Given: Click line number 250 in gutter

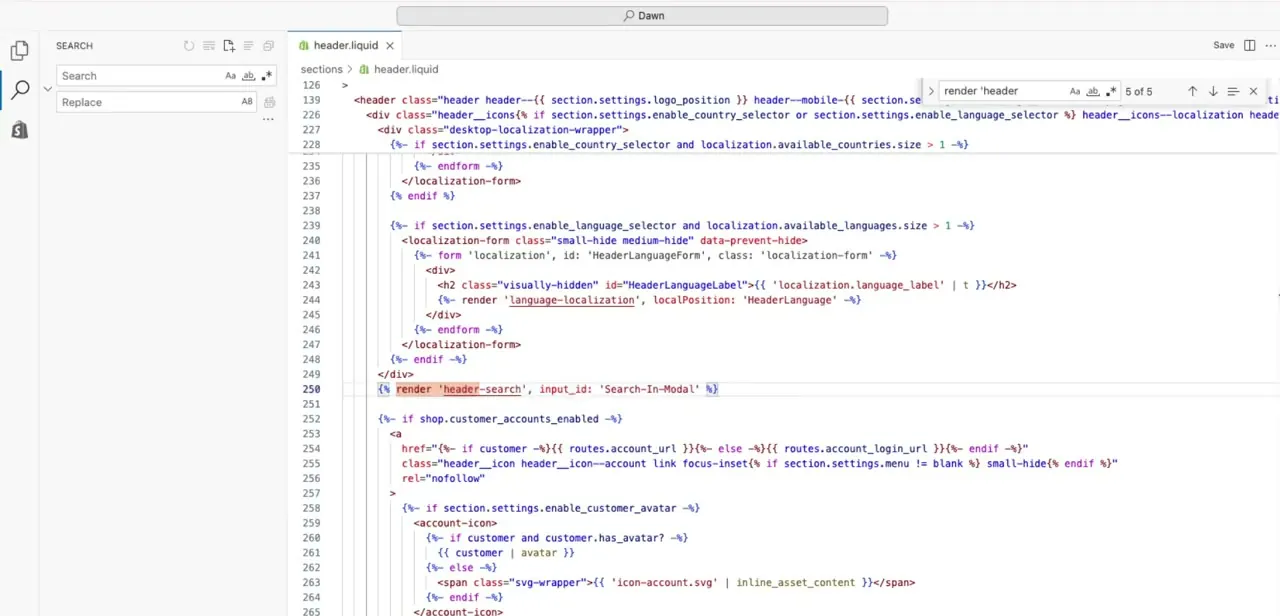Looking at the screenshot, I should click(311, 389).
